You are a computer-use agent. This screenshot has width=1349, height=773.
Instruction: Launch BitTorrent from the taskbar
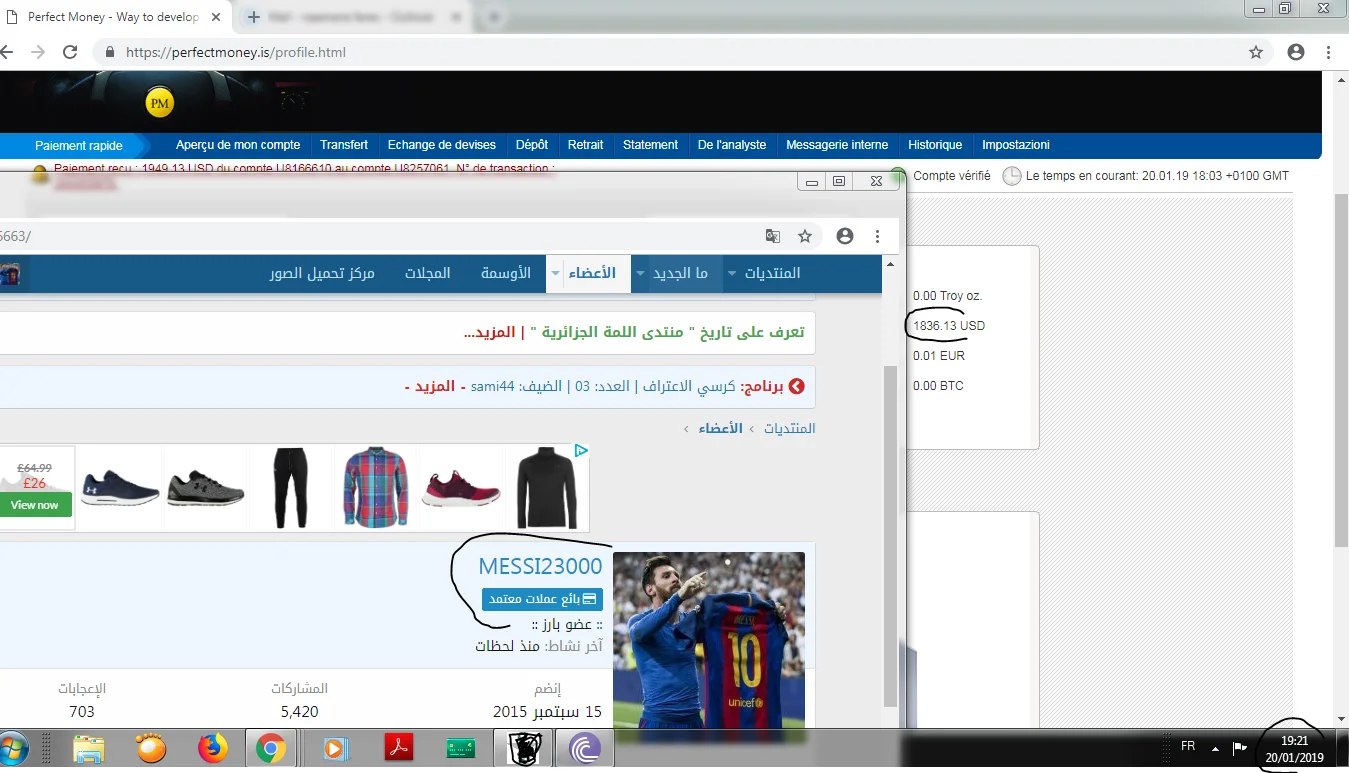click(x=584, y=748)
